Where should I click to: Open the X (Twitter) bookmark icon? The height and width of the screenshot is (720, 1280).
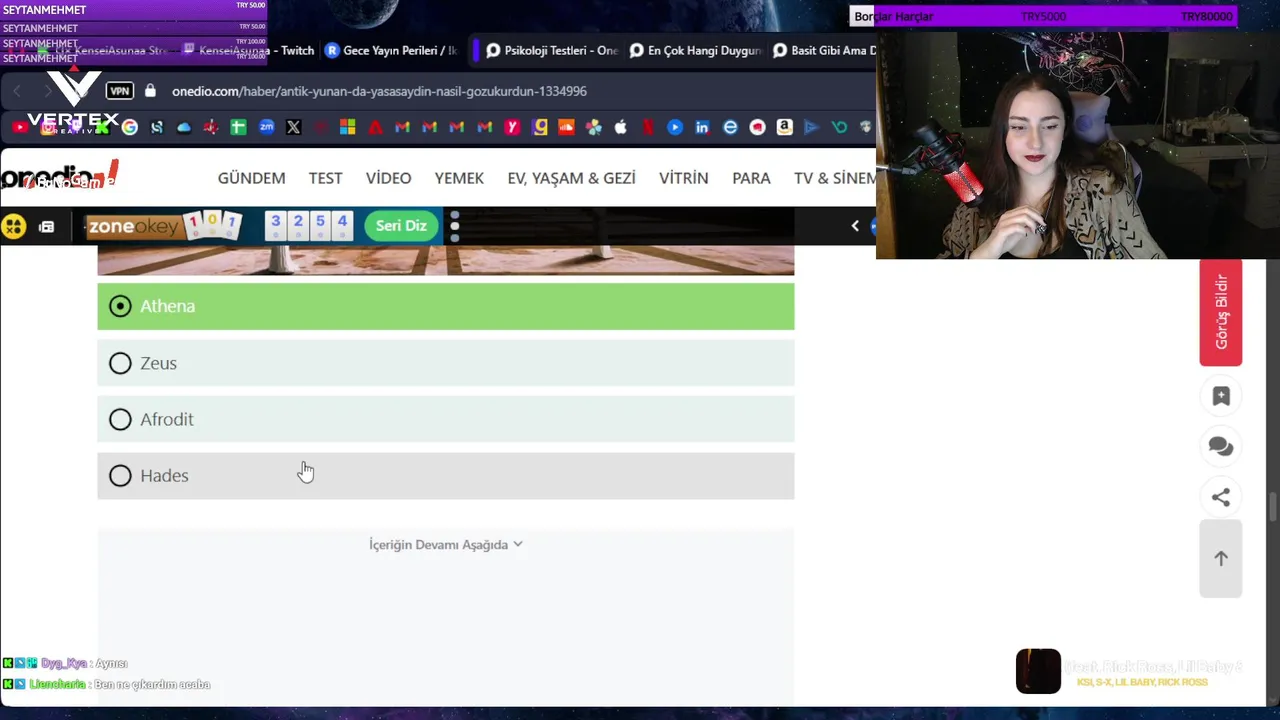tap(293, 127)
